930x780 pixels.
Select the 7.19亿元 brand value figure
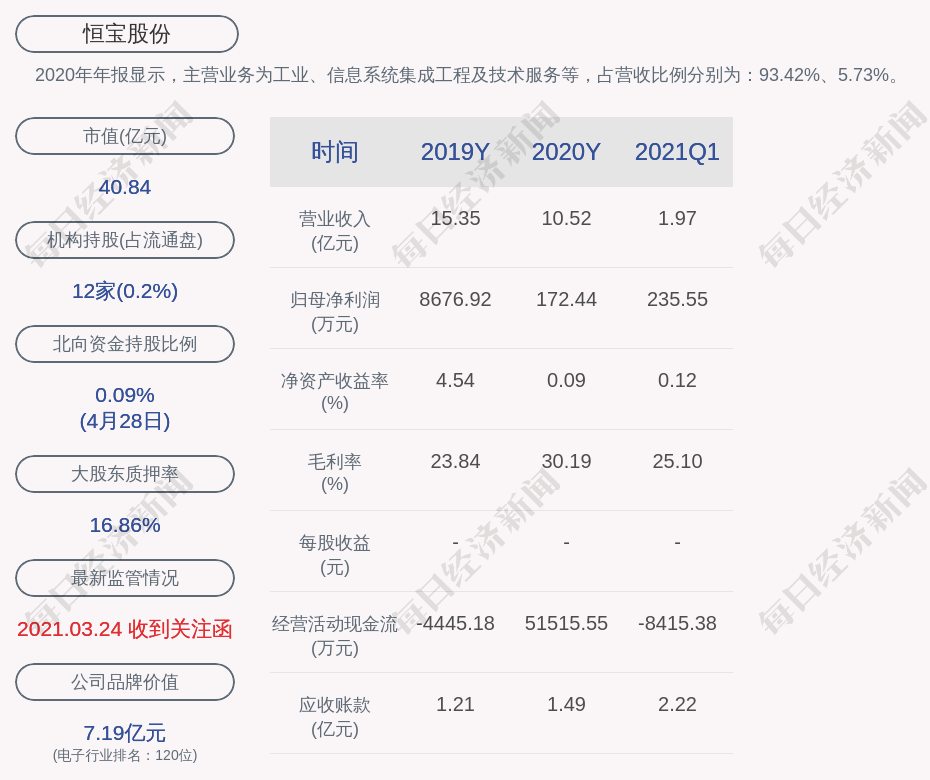(125, 733)
